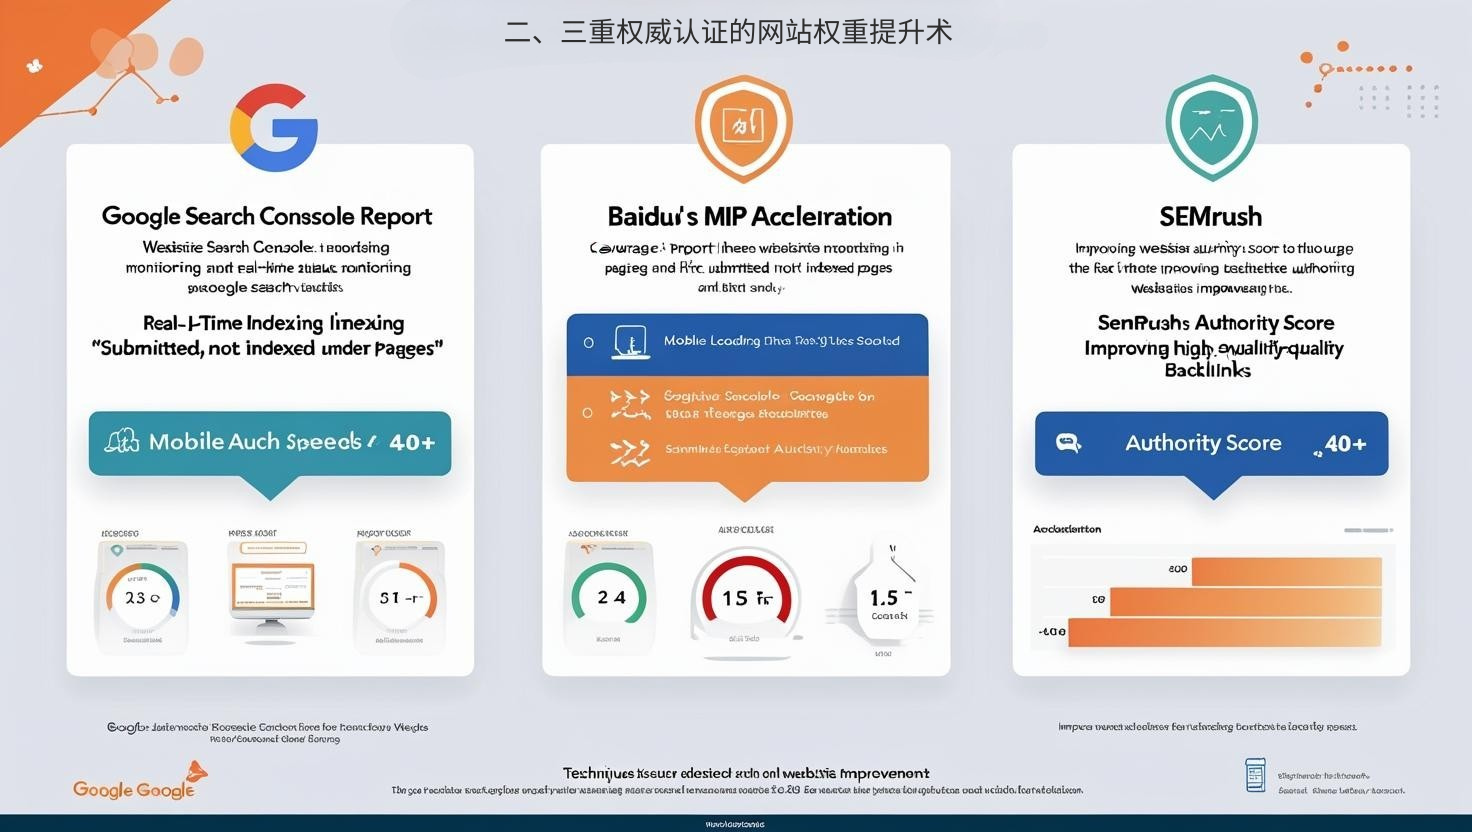
Task: Click the green 24 gauge in Baidu card
Action: tap(609, 597)
